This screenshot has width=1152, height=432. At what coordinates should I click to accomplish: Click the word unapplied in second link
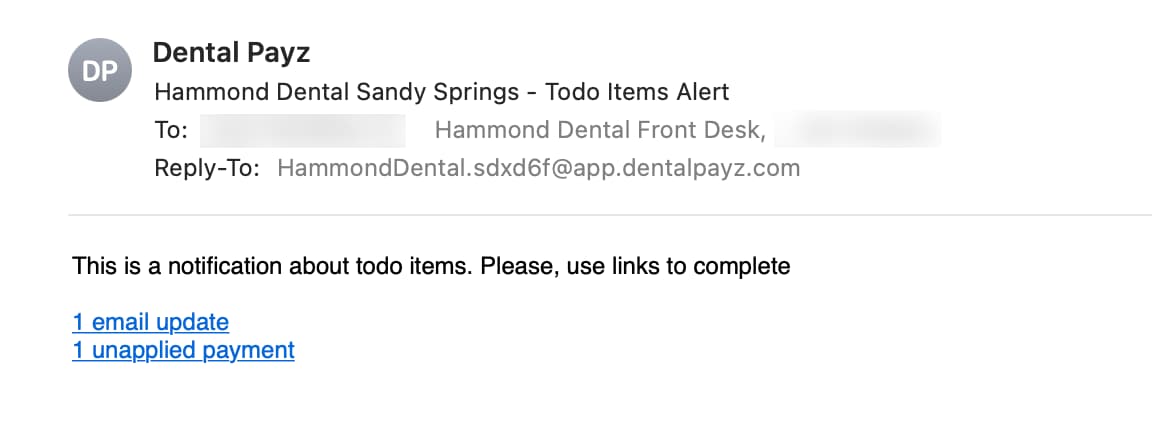pyautogui.click(x=143, y=350)
